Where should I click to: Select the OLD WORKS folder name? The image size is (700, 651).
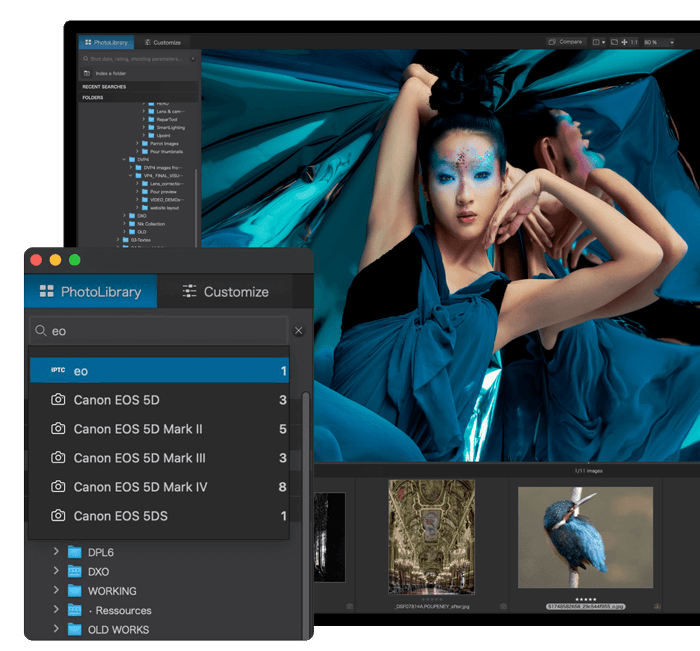118,630
